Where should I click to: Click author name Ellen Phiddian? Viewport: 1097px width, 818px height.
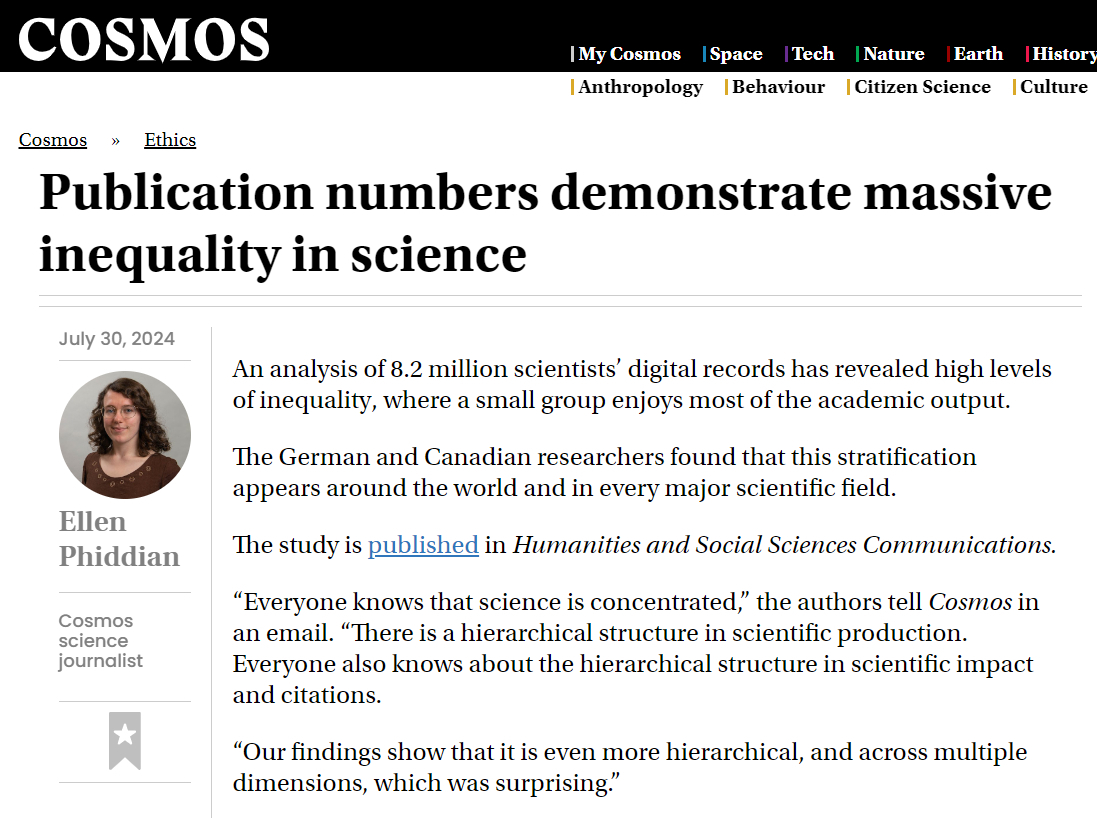[119, 538]
